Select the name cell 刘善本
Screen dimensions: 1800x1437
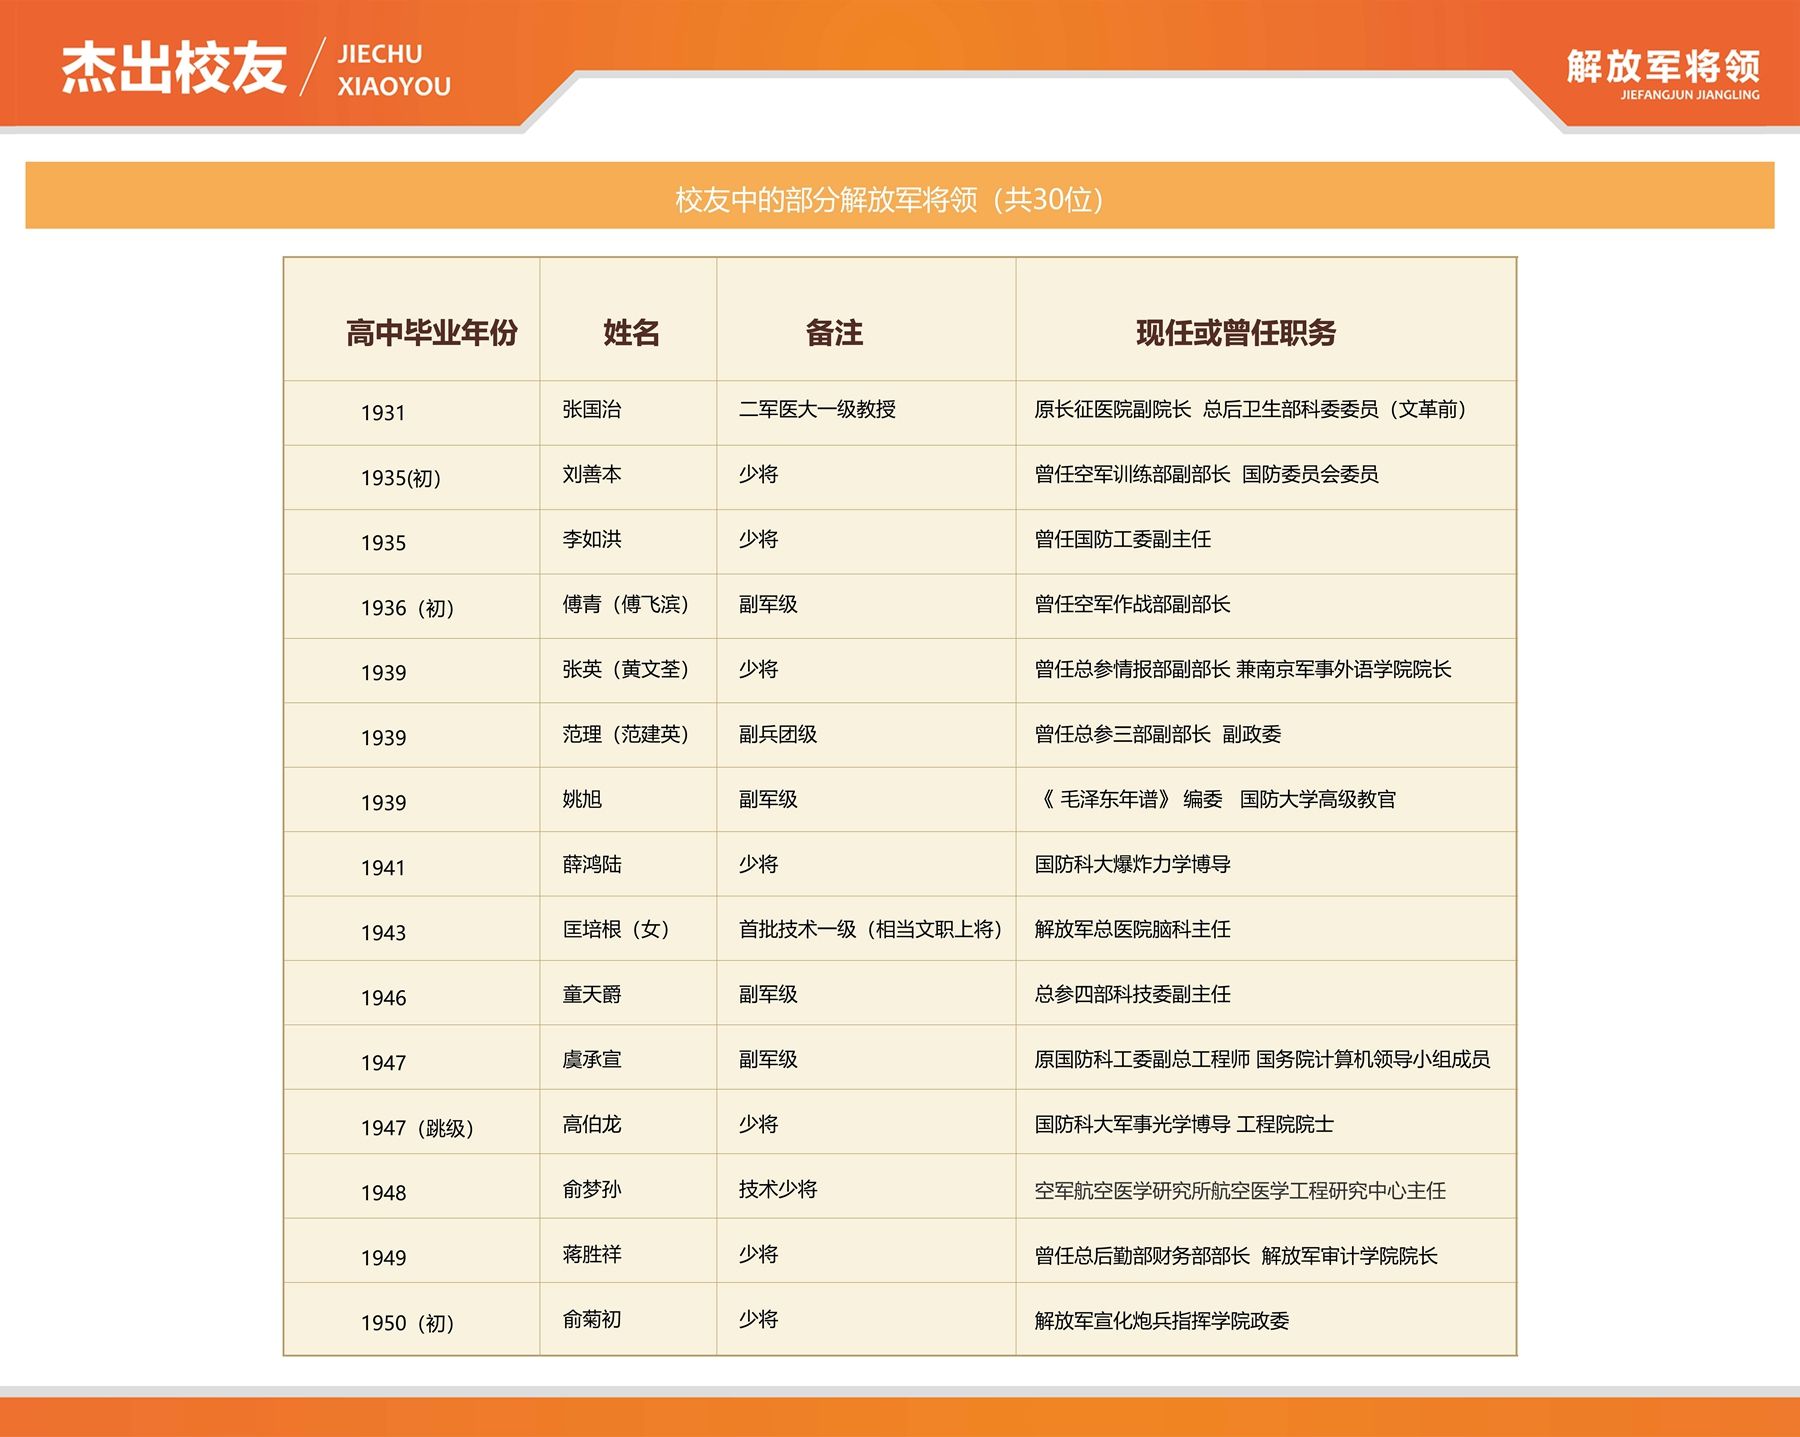point(592,475)
